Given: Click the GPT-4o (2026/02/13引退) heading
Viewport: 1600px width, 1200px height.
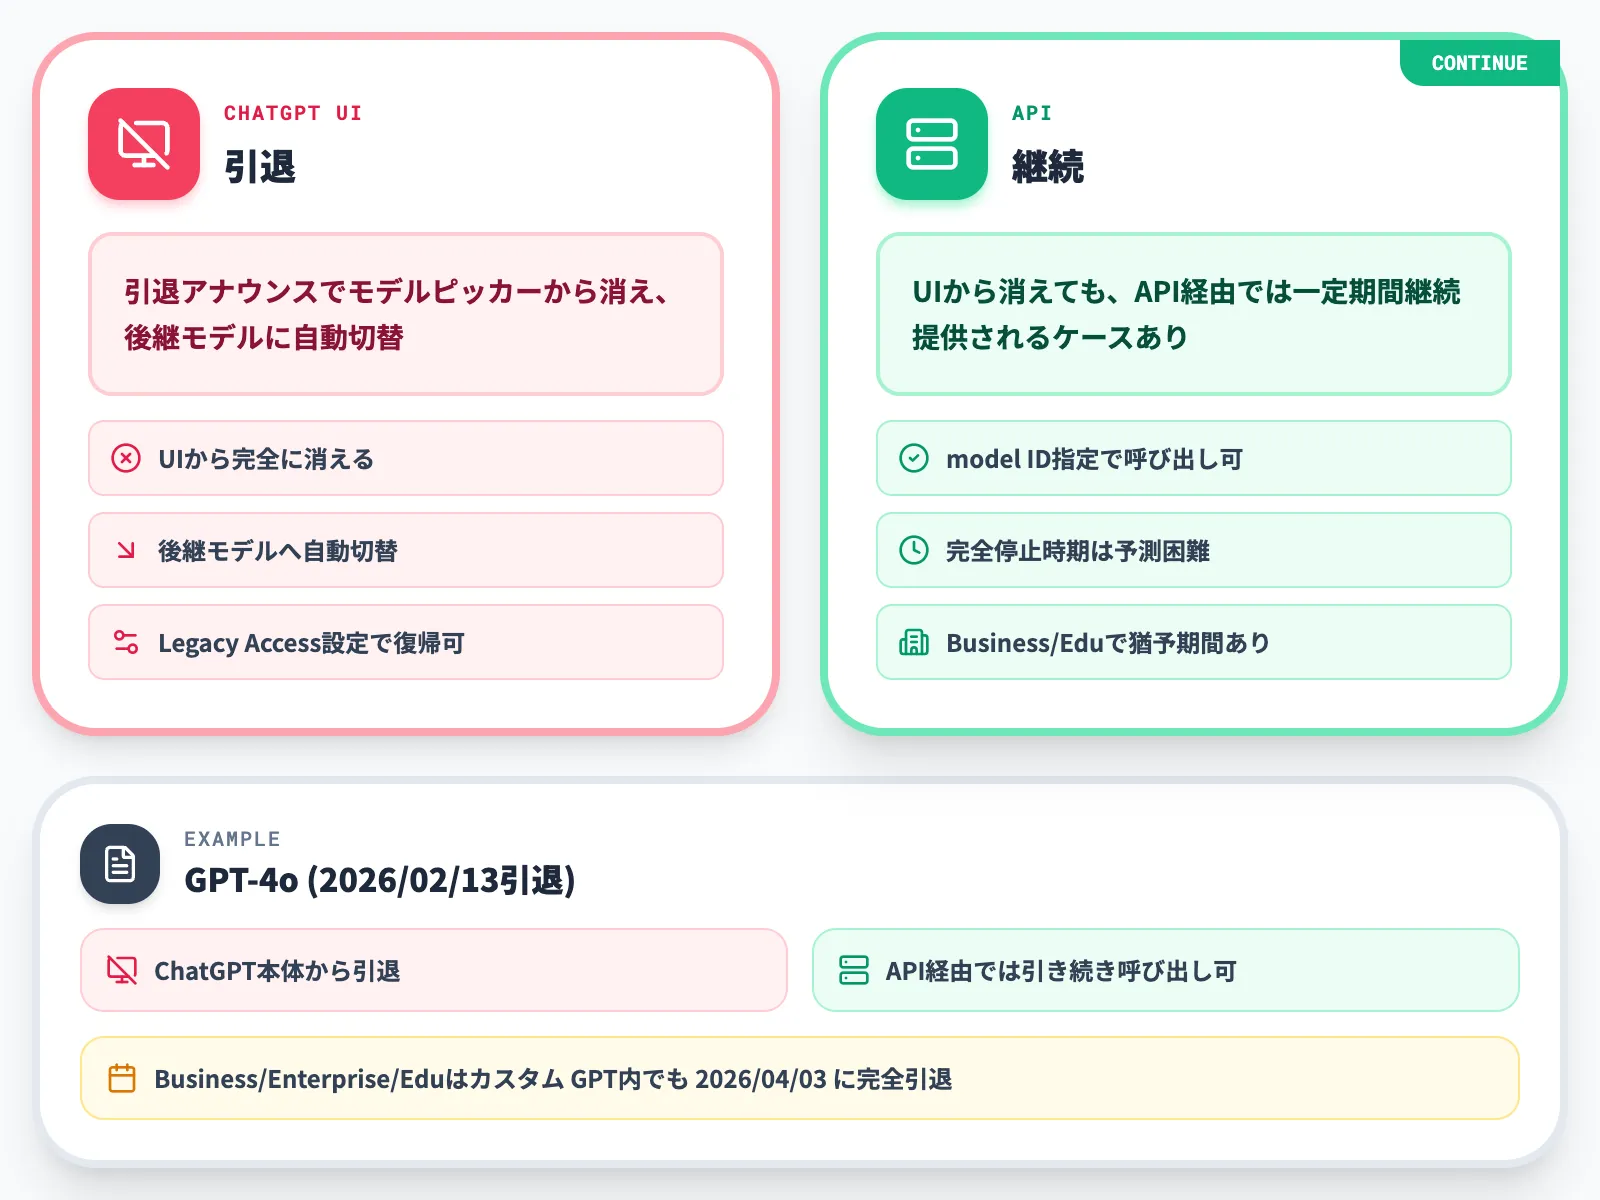Looking at the screenshot, I should point(380,880).
